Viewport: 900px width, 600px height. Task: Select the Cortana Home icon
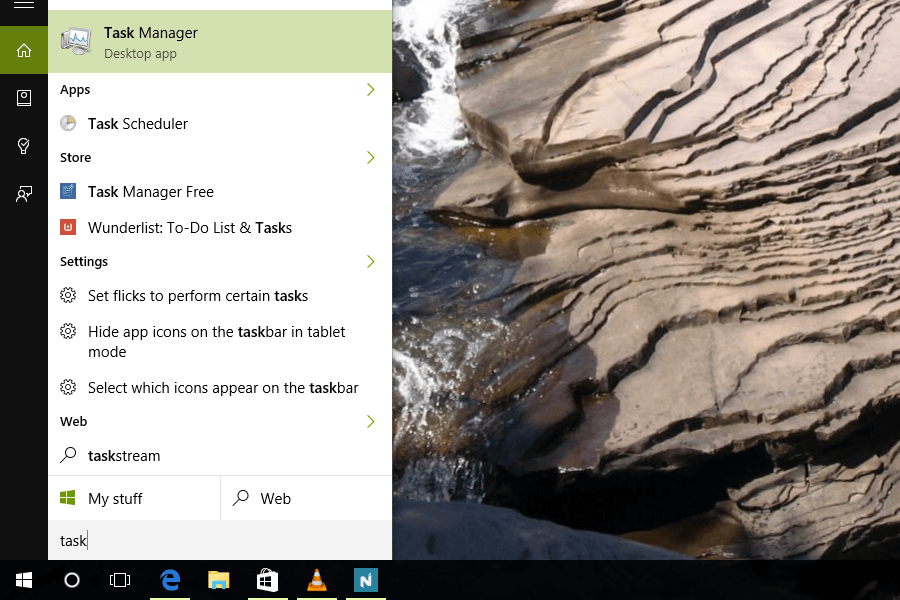[24, 51]
